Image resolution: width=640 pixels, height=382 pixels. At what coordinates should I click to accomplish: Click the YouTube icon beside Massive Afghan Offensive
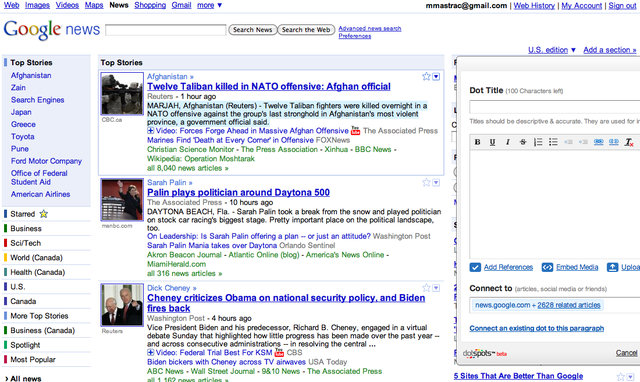click(356, 130)
